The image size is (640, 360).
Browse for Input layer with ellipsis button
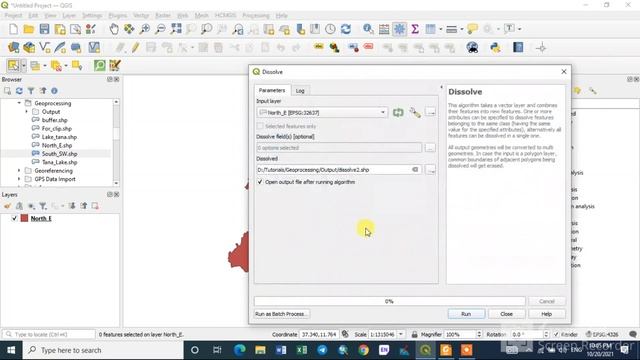[430, 112]
